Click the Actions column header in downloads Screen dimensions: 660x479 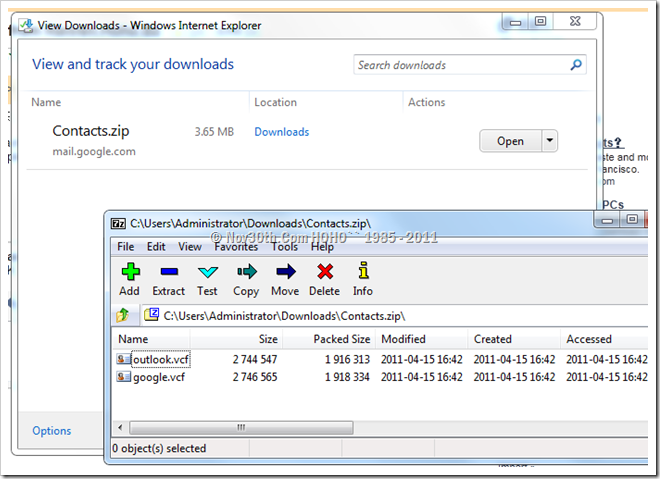pyautogui.click(x=426, y=102)
